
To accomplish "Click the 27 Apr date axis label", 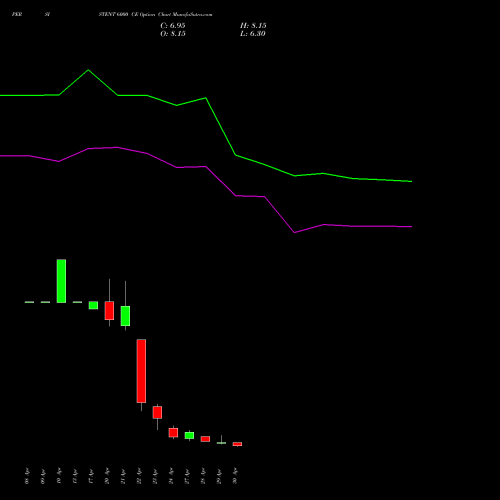I will click(187, 476).
